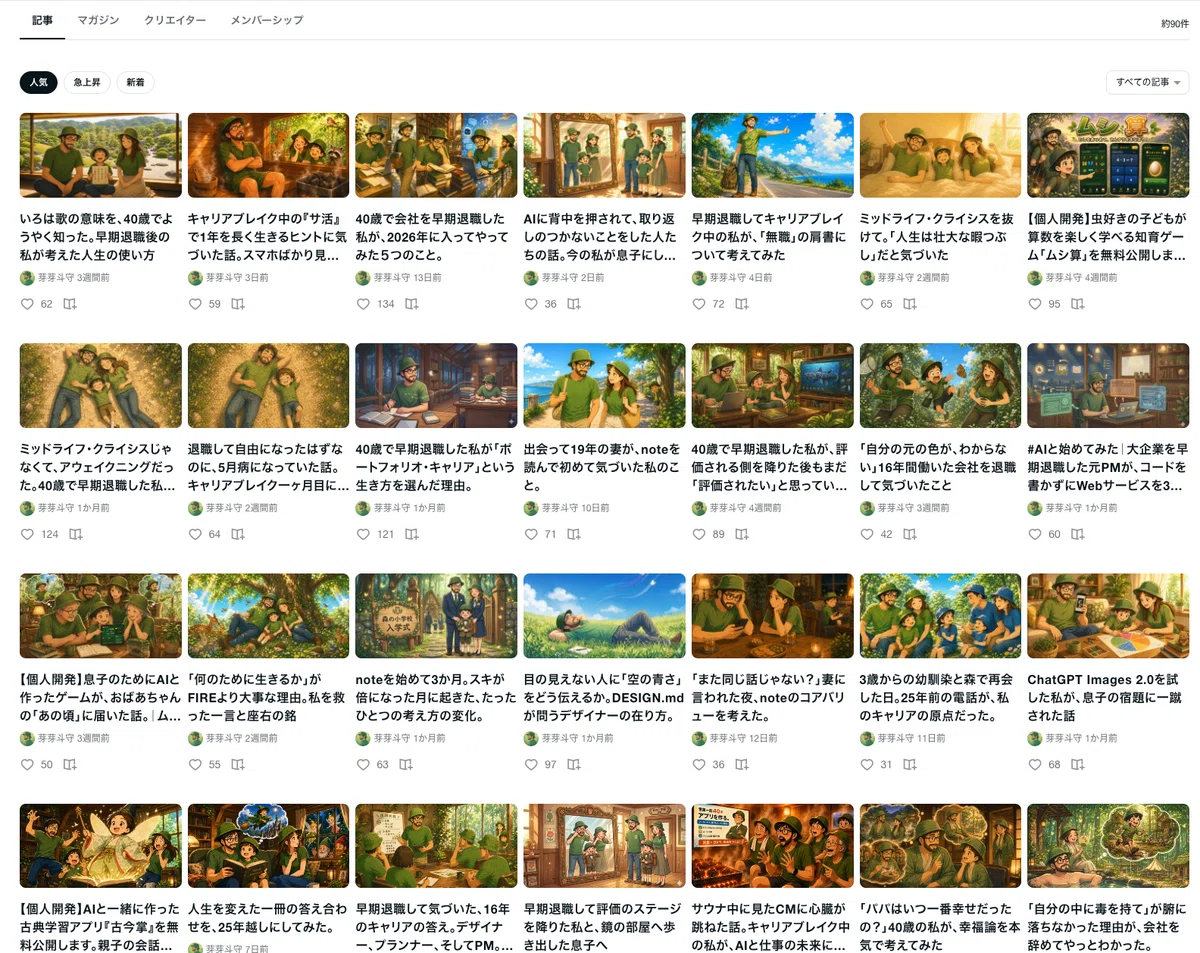Like the 「無職」の肩書 article with 72 likes
Viewport: 1200px width, 953px height.
[699, 304]
